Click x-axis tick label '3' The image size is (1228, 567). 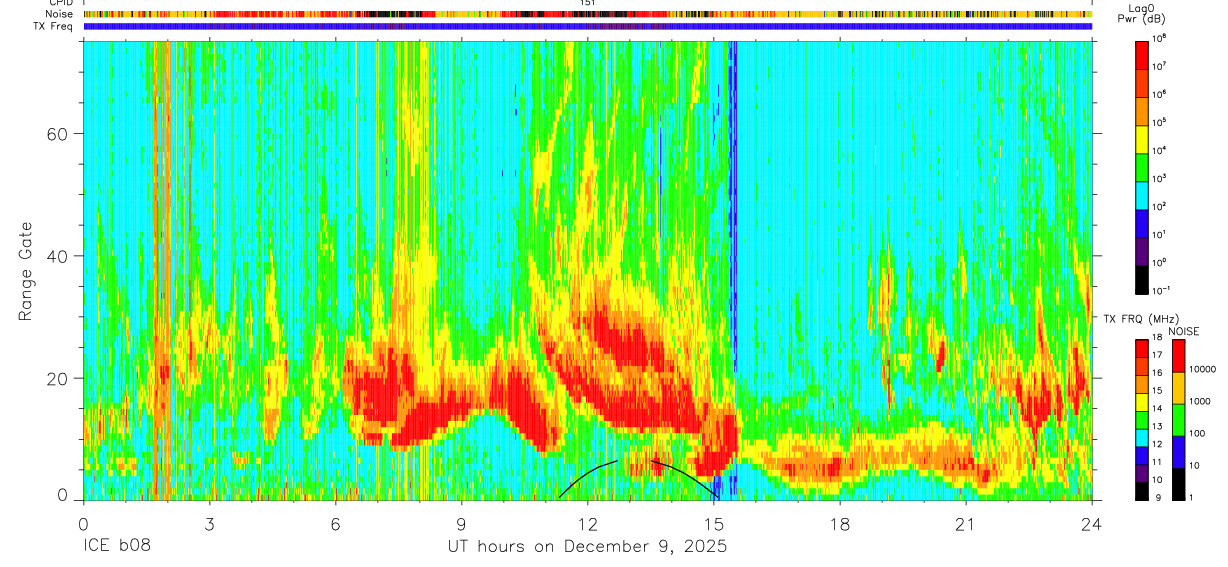(x=209, y=524)
